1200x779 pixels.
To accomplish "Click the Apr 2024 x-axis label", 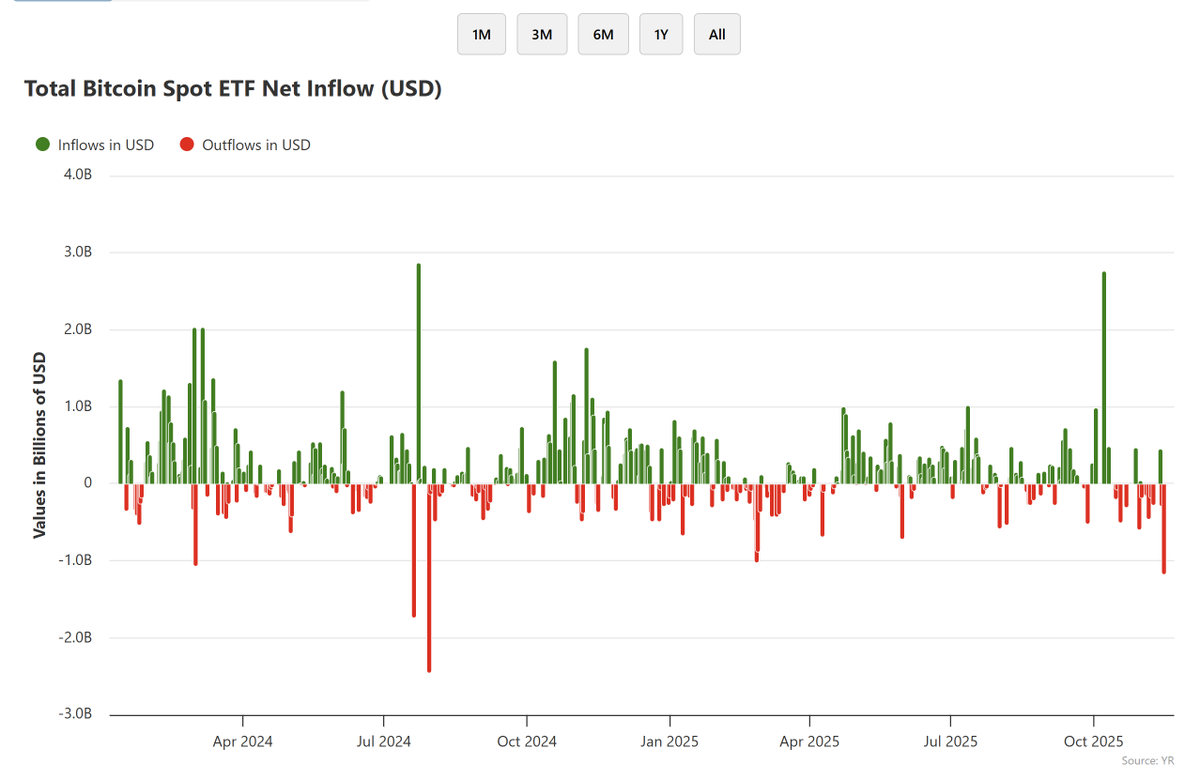I will [x=243, y=742].
